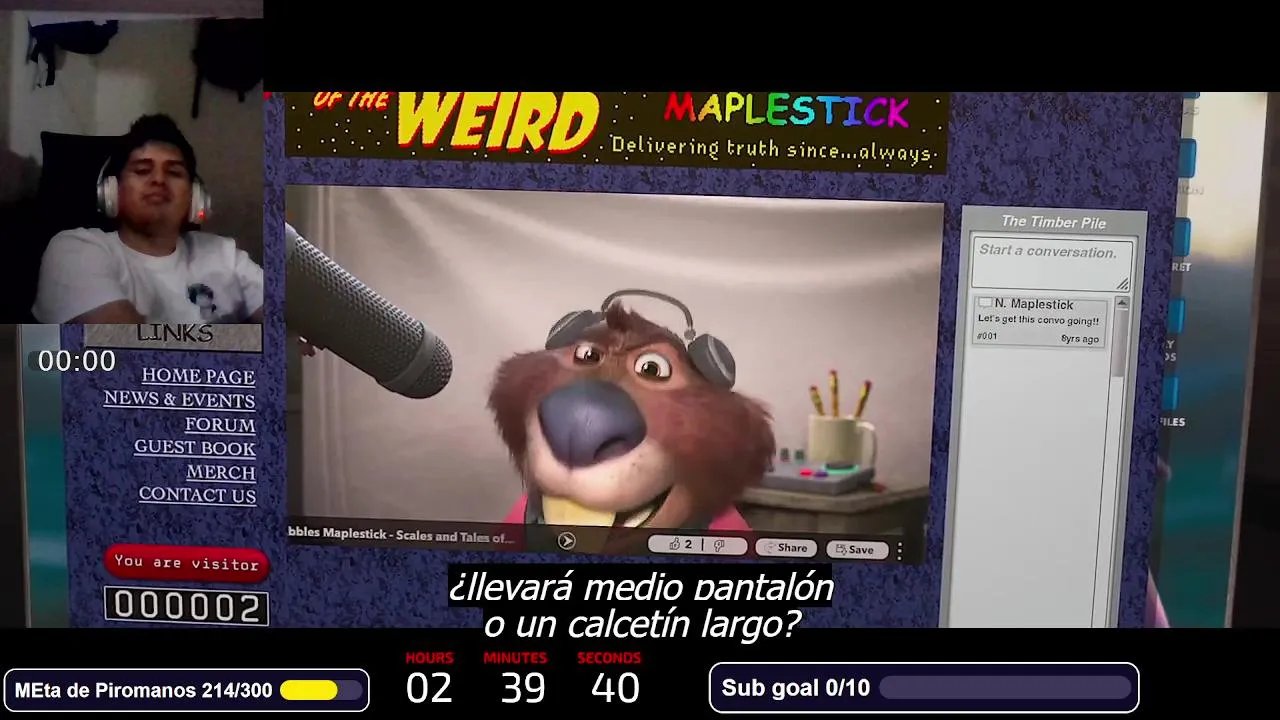Click the Timber Pile scrollbar up arrow
Viewport: 1280px width, 720px height.
click(1122, 304)
